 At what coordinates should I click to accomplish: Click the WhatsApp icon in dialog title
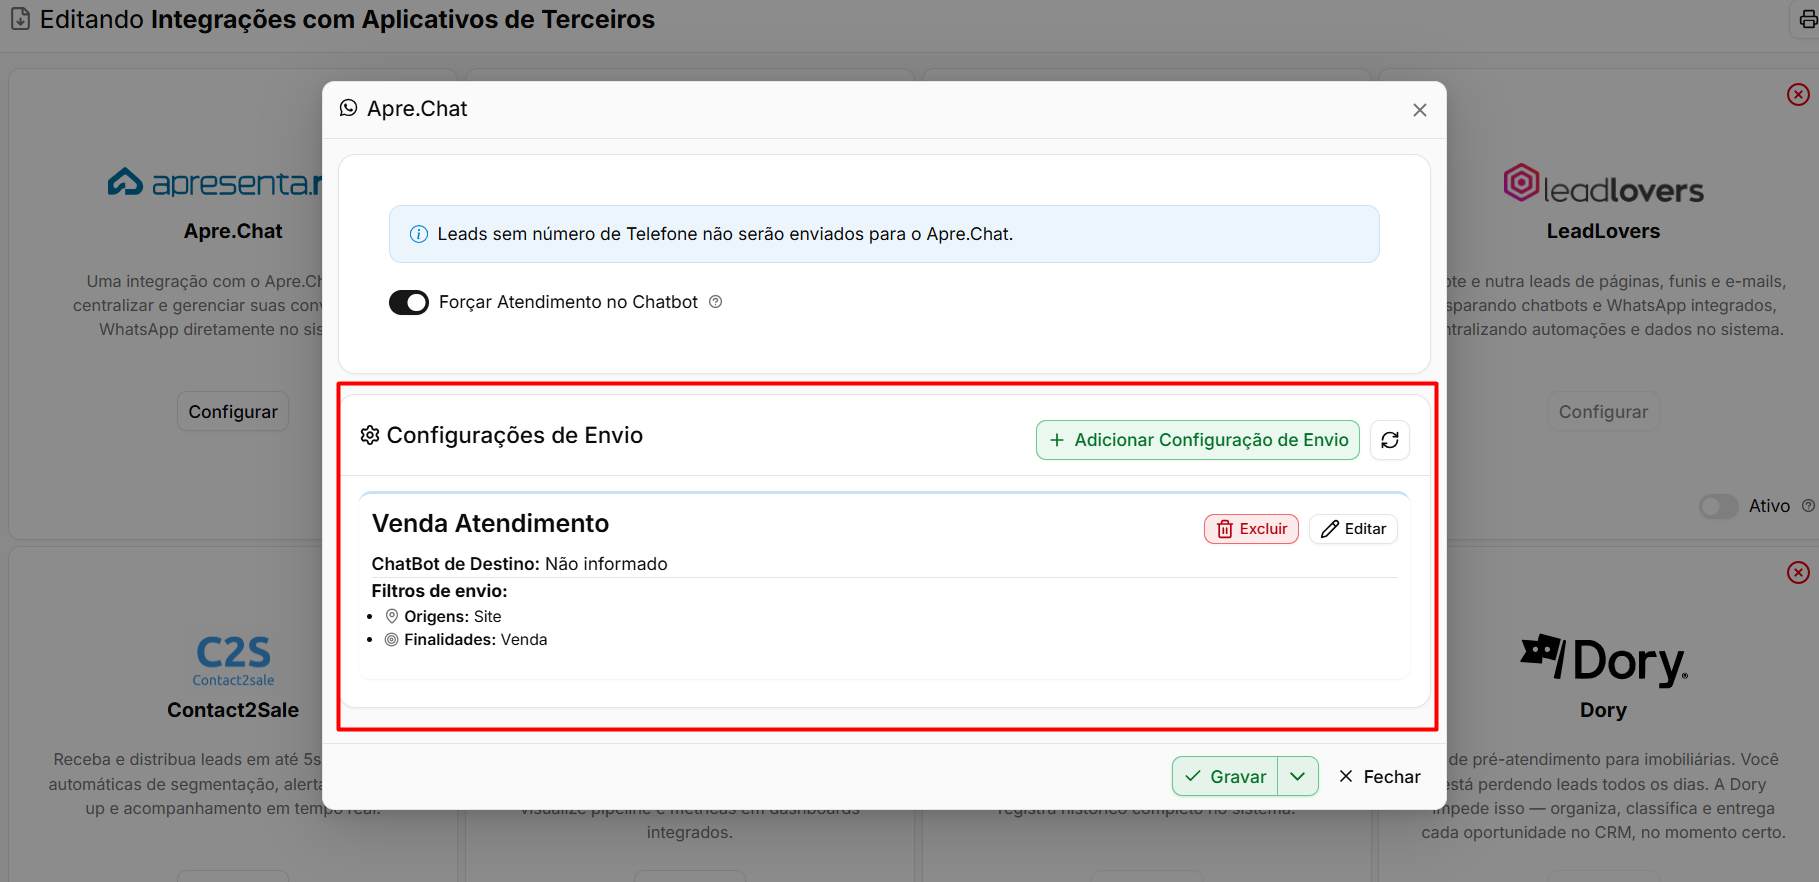point(348,108)
